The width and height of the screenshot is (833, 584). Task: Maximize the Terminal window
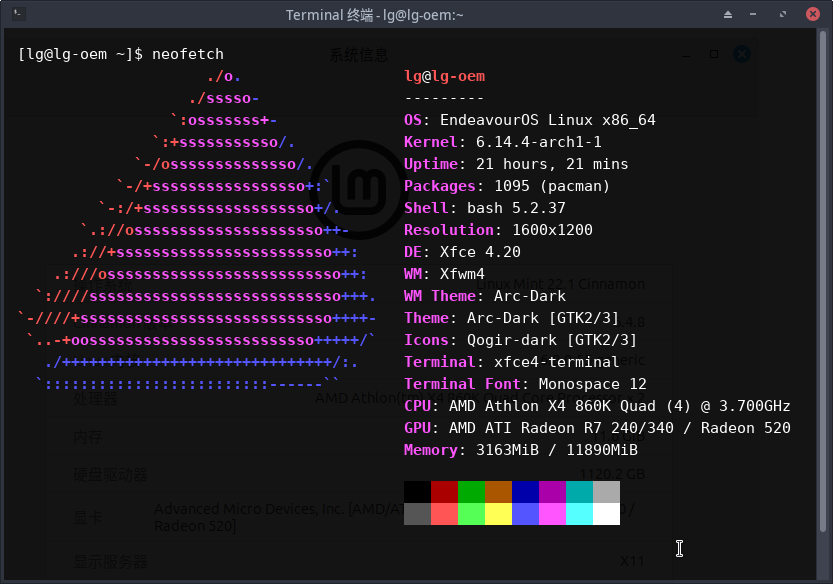[783, 14]
